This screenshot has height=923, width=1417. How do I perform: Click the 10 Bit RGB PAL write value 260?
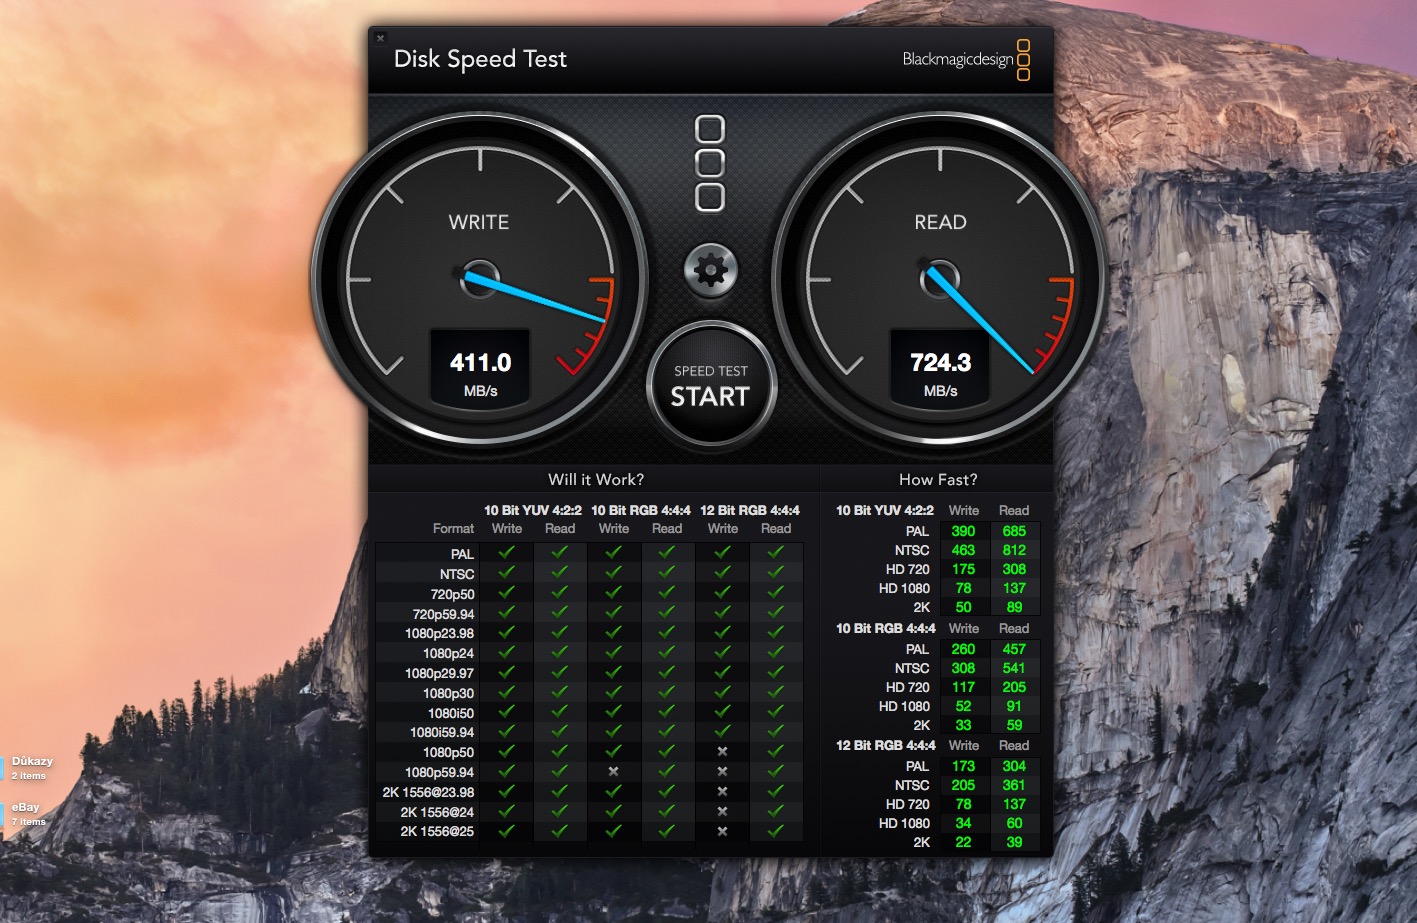coord(963,649)
